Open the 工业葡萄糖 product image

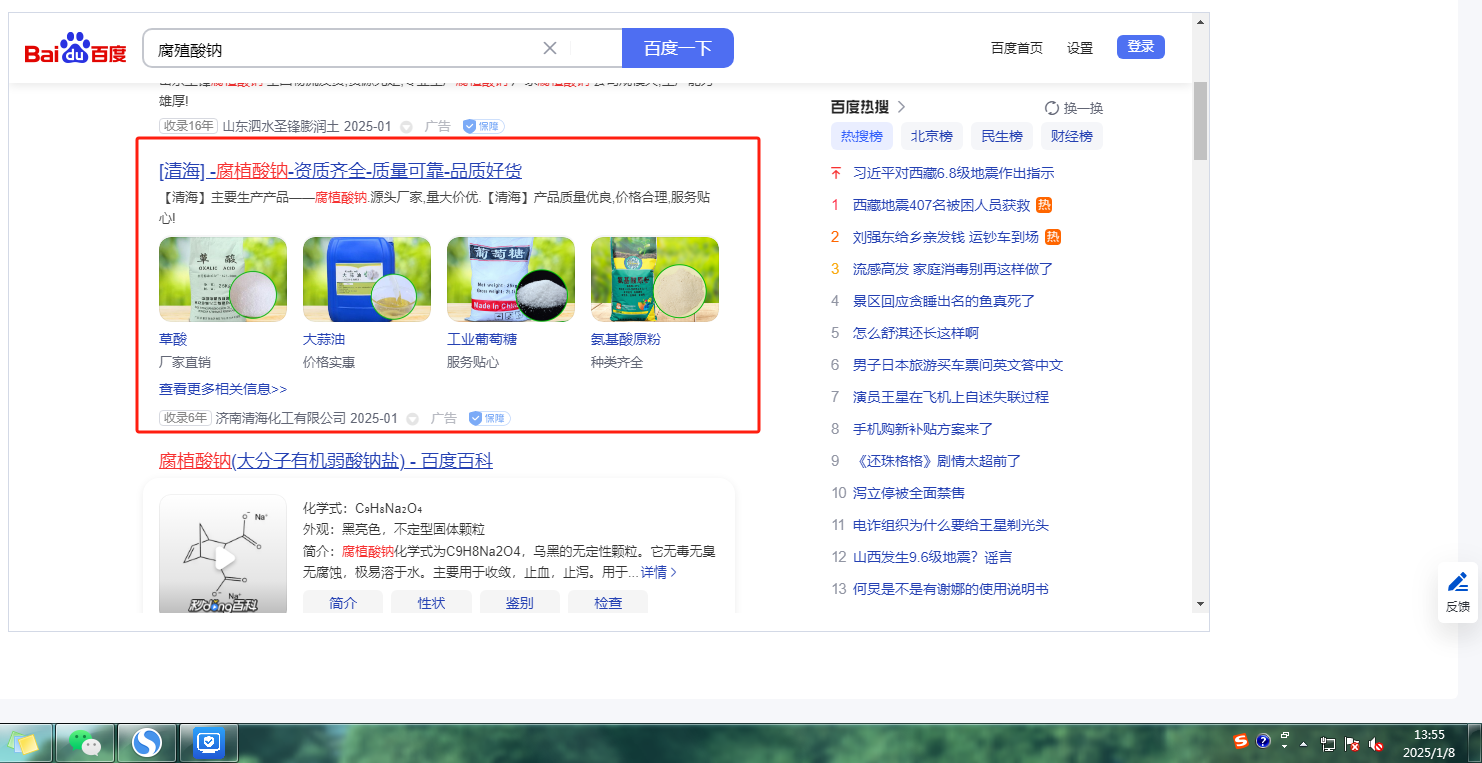[511, 279]
